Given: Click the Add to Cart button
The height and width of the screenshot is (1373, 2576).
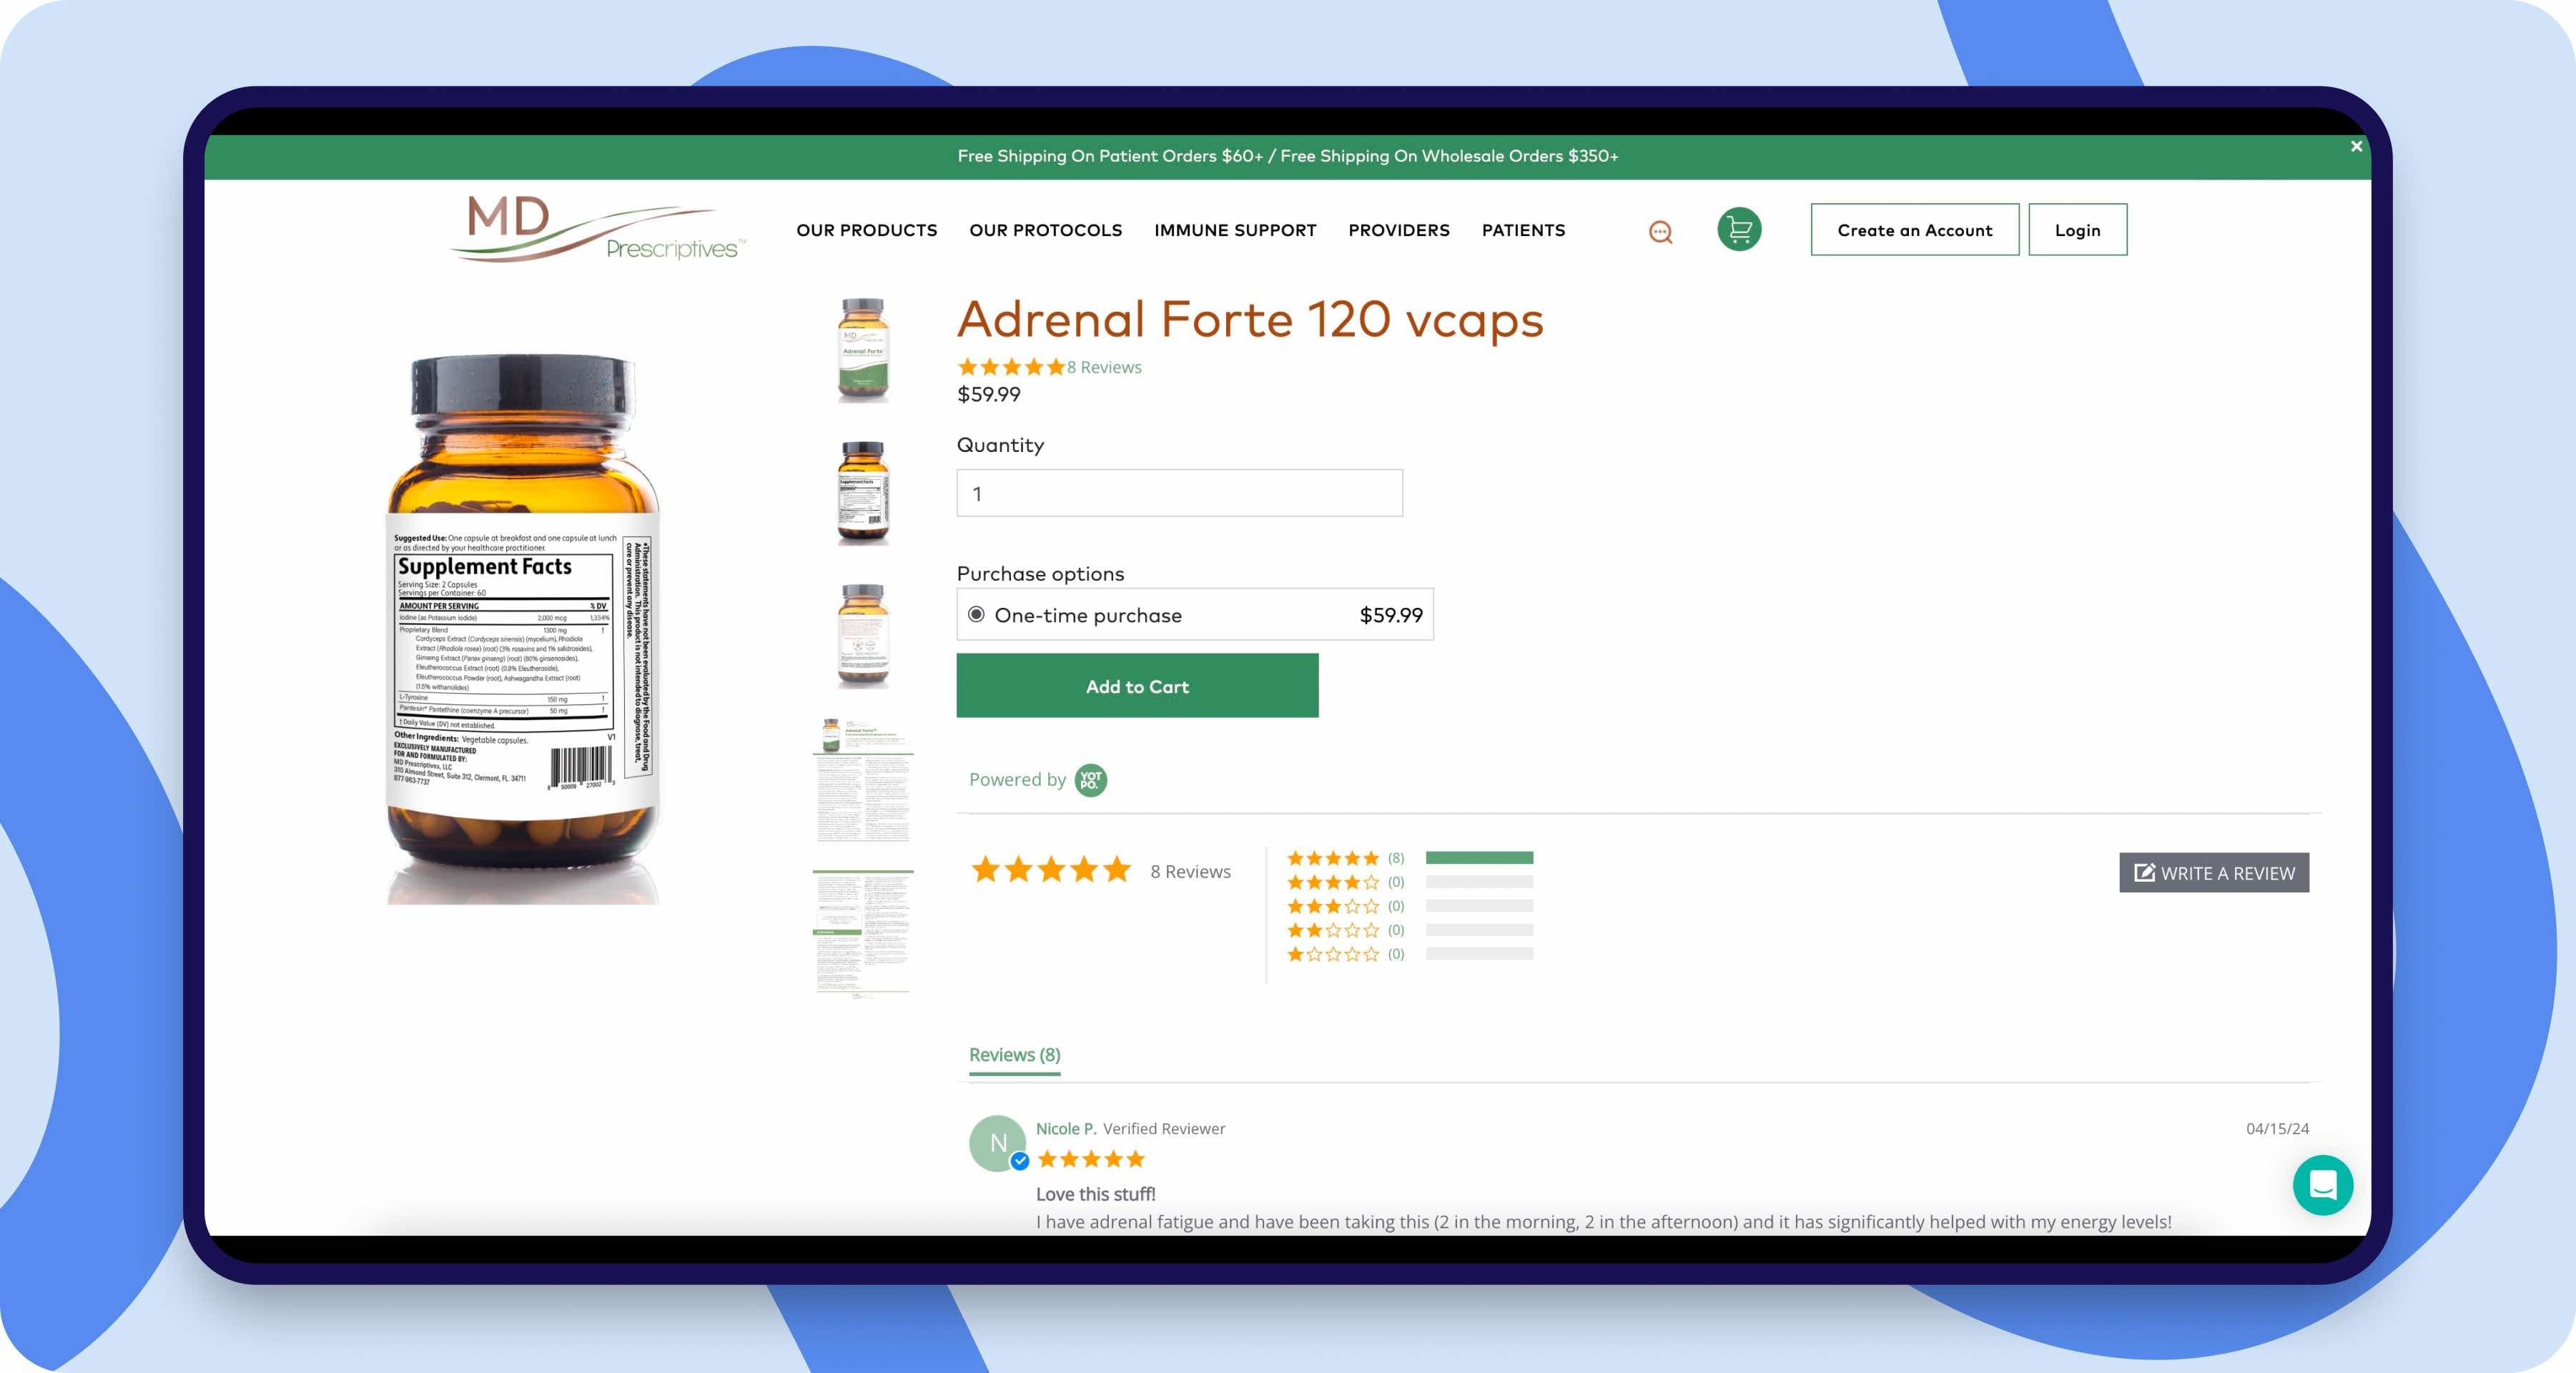Looking at the screenshot, I should pos(1137,686).
